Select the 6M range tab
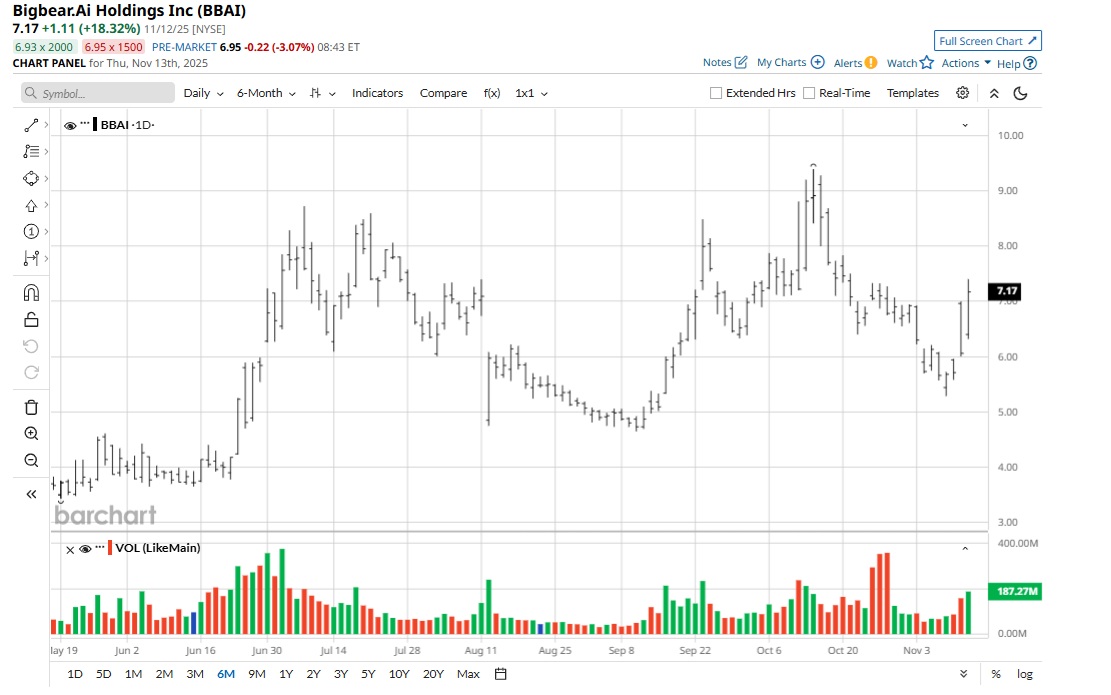Screen dimensions: 1111x695 tap(226, 674)
